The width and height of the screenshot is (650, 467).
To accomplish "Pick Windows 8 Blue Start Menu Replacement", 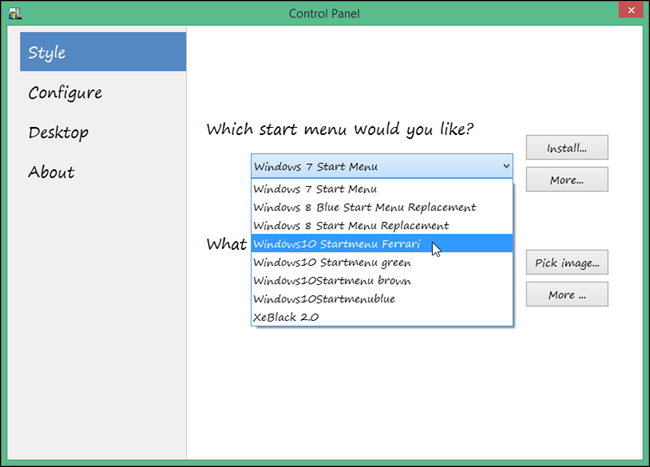I will coord(382,207).
